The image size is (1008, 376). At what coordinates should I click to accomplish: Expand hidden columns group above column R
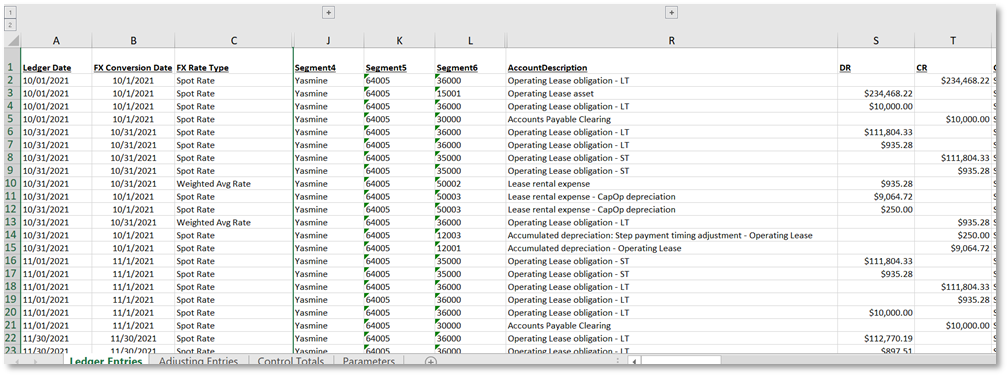coord(671,12)
